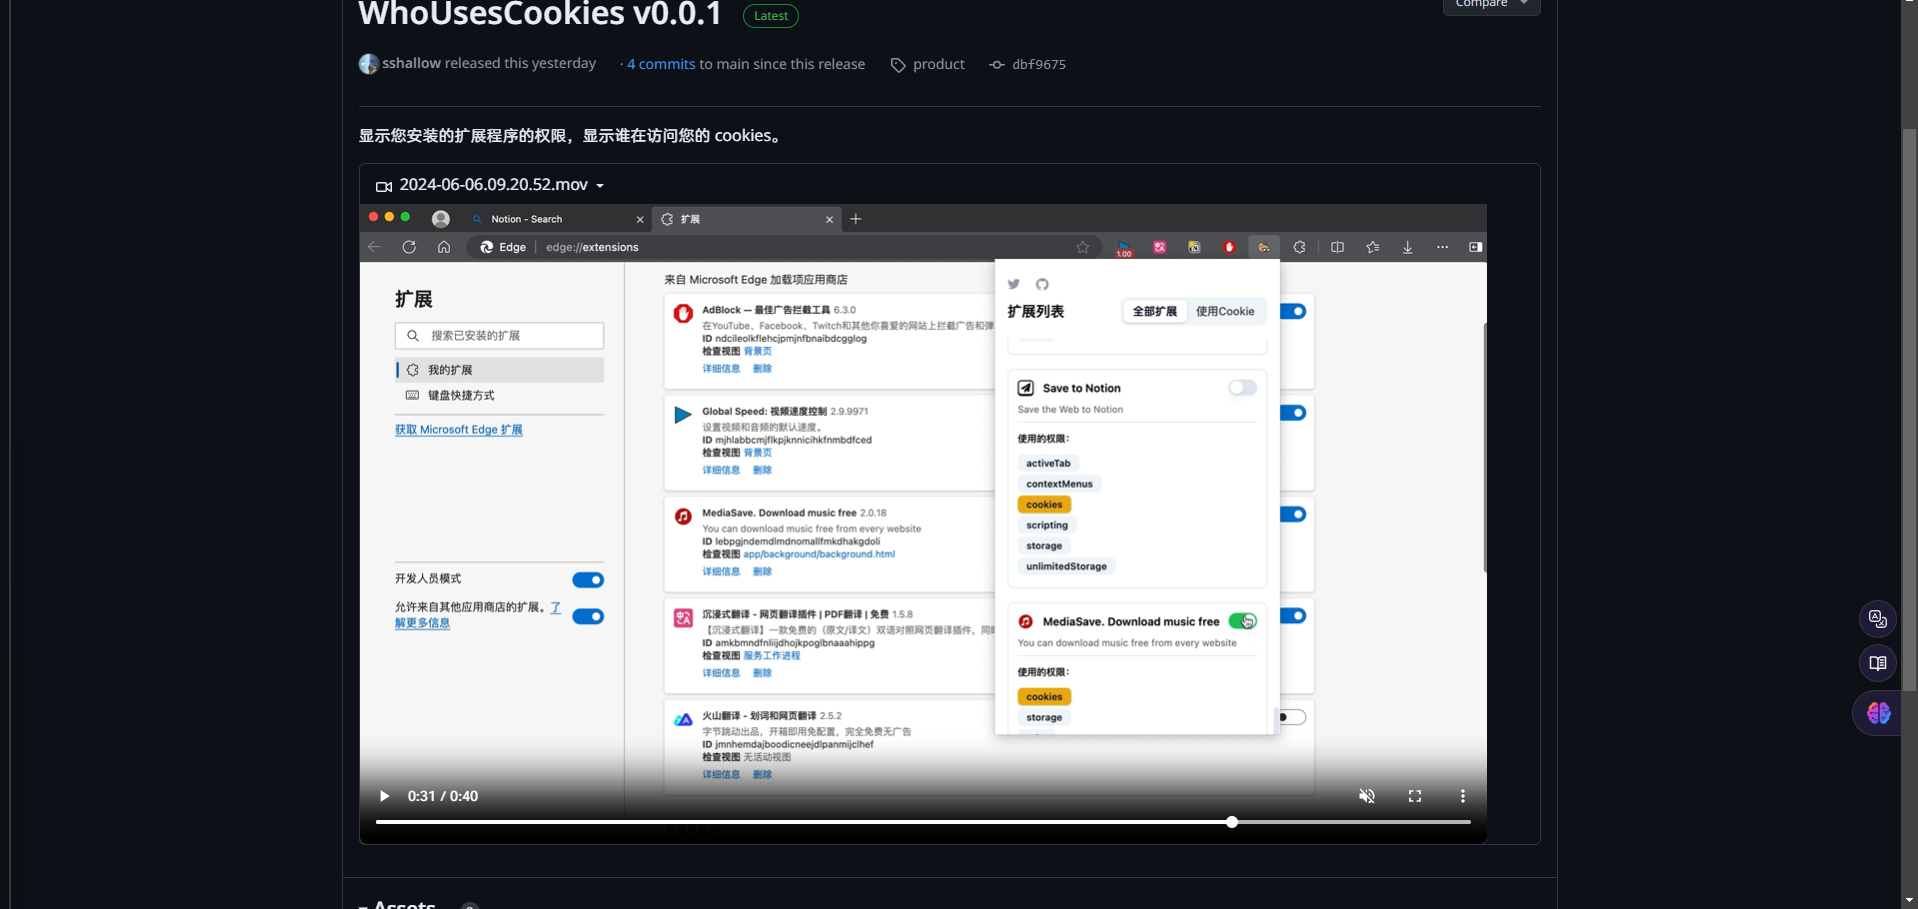Open the colorful brain assistant icon

tap(1877, 713)
